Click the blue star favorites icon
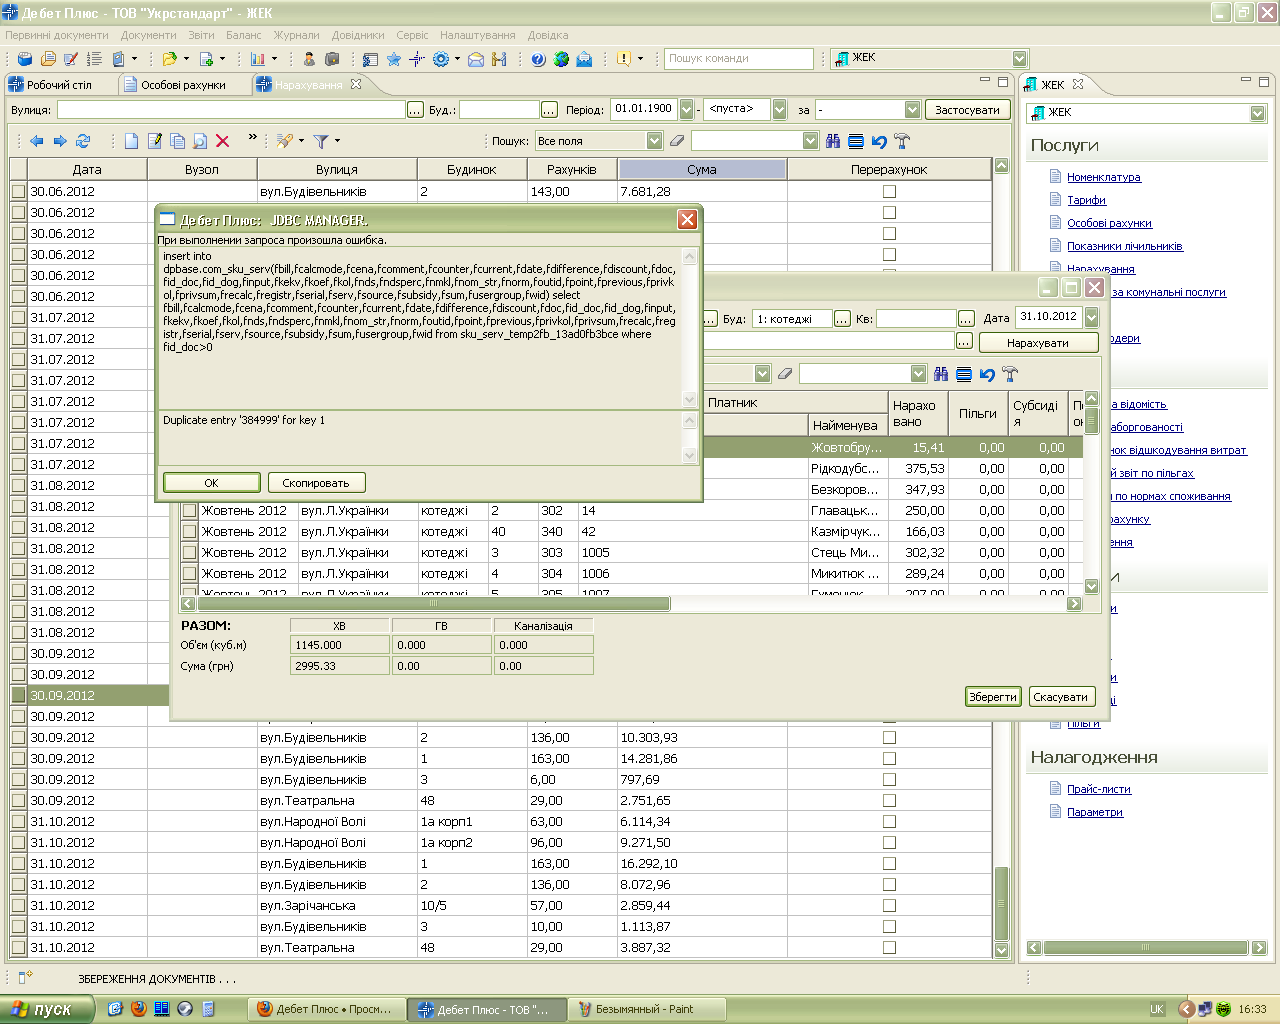This screenshot has width=1280, height=1024. point(393,59)
